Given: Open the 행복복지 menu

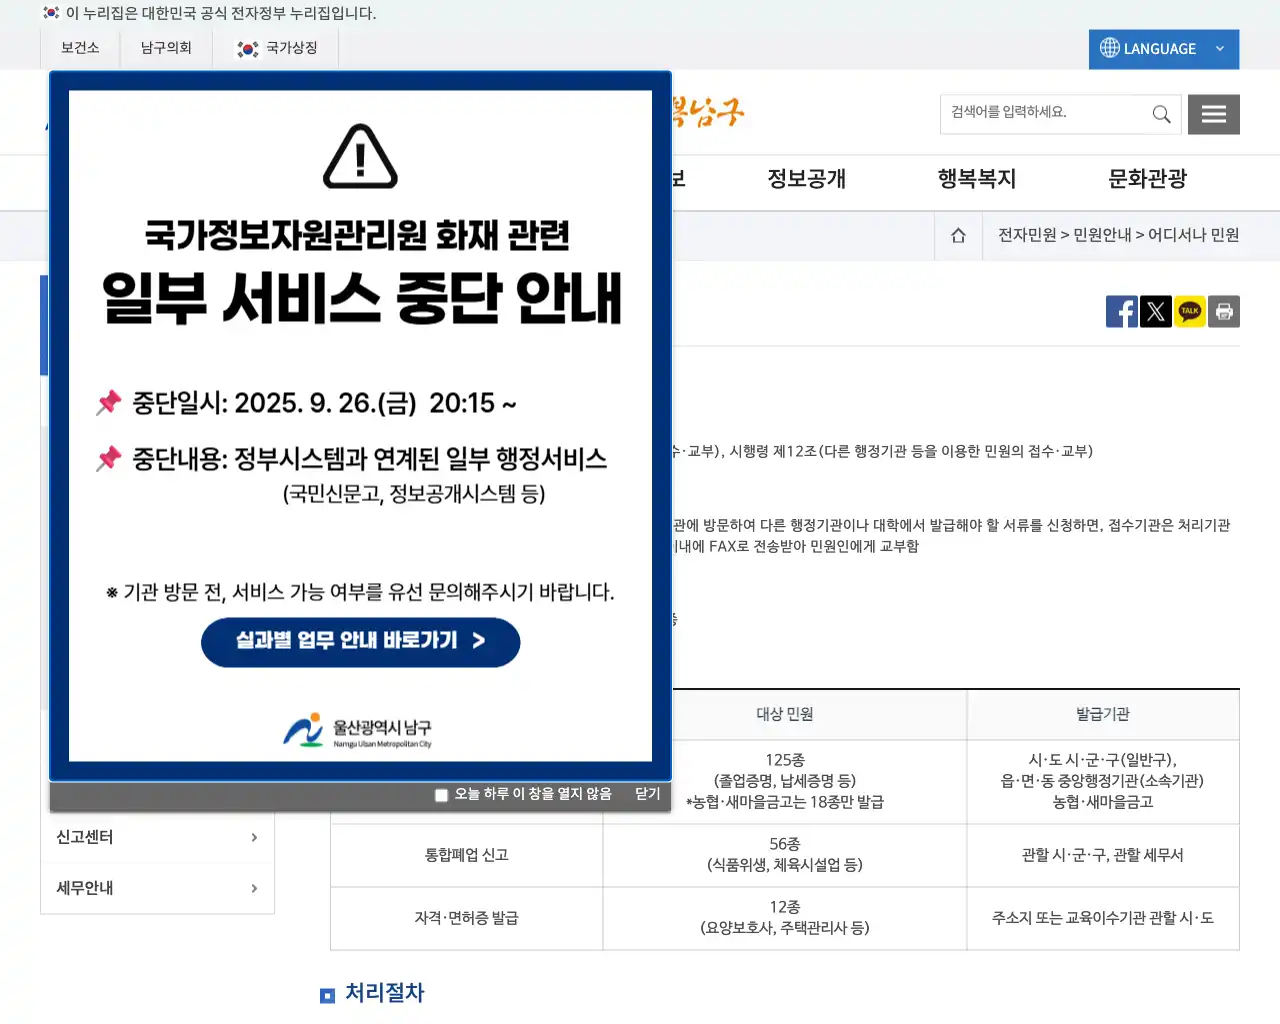Looking at the screenshot, I should point(977,179).
